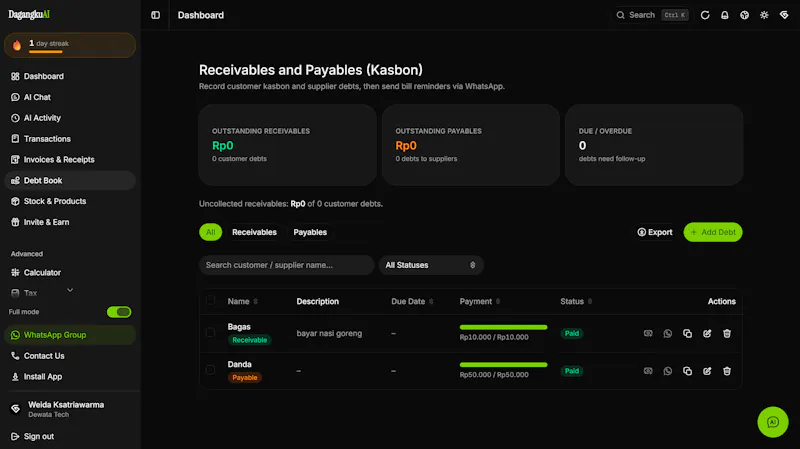Image resolution: width=800 pixels, height=449 pixels.
Task: Duplicate the Danda debt entry
Action: [x=687, y=371]
